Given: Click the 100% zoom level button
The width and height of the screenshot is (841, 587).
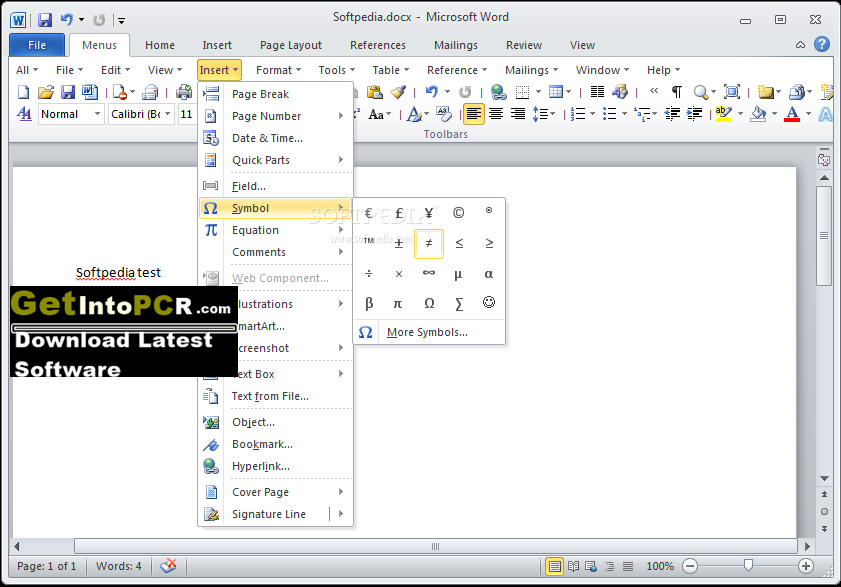Looking at the screenshot, I should point(660,566).
